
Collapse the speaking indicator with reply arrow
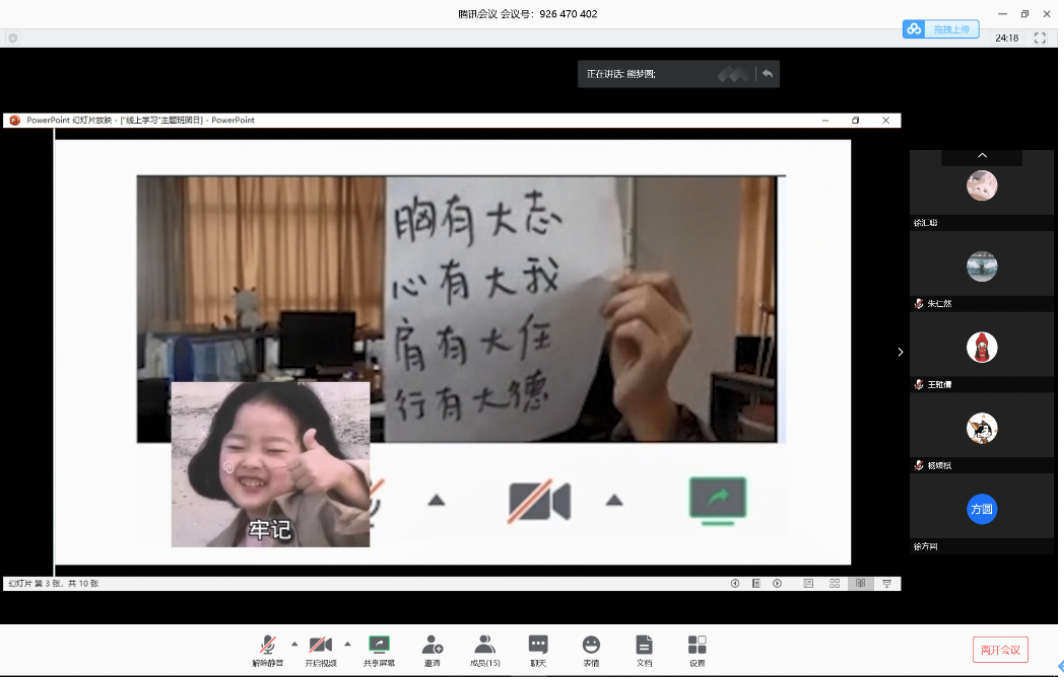(x=767, y=74)
